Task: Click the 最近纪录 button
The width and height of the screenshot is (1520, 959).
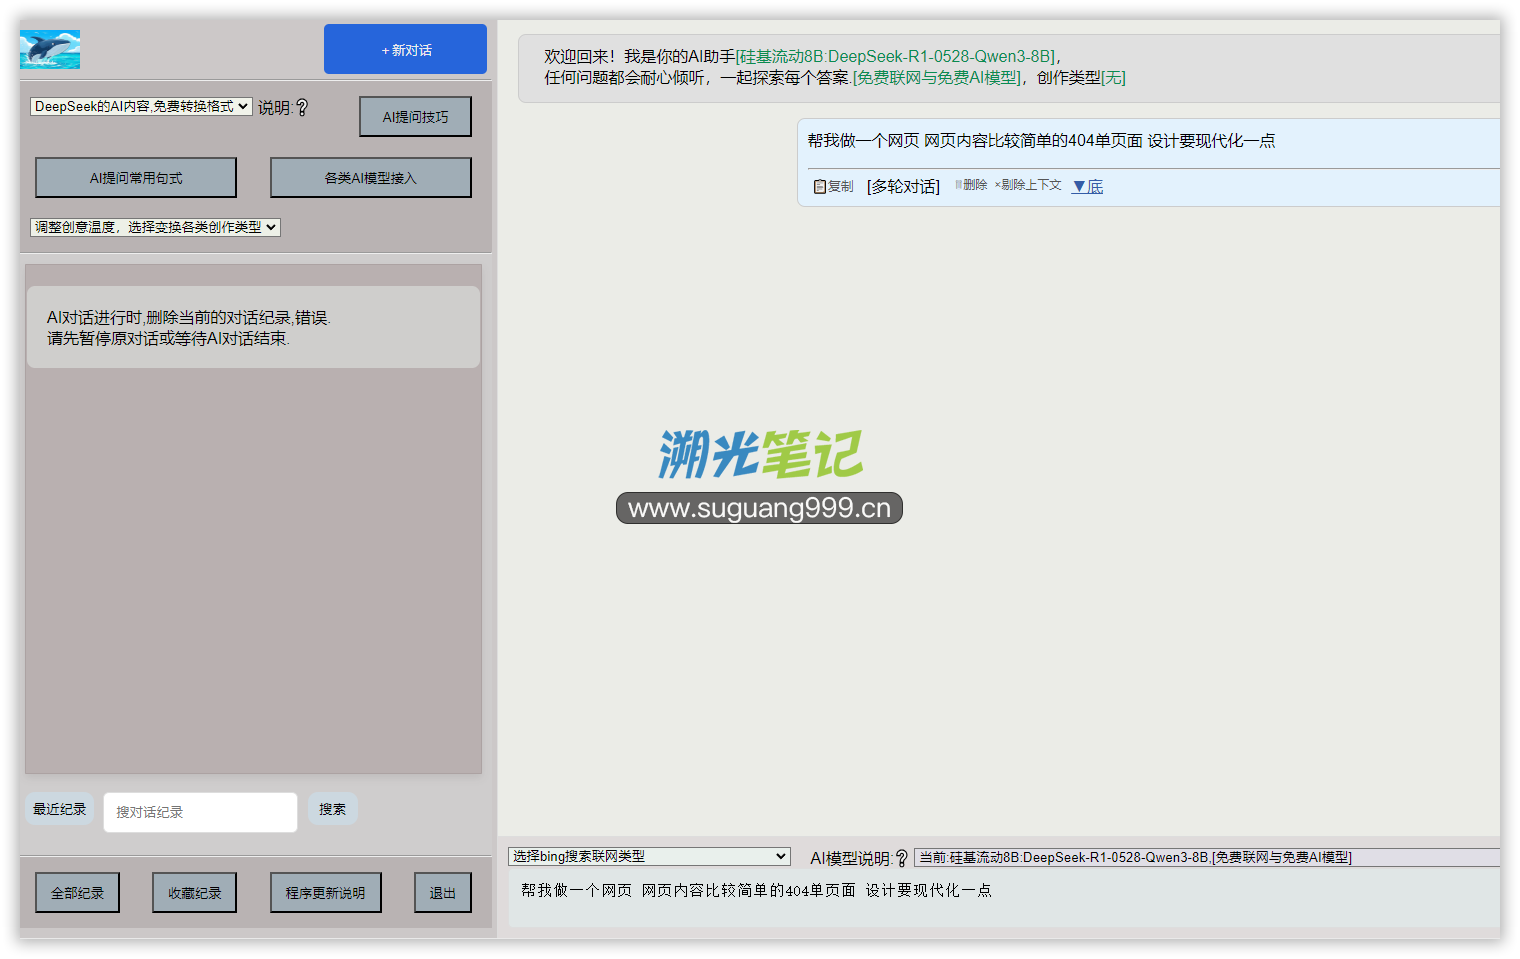Action: pos(59,809)
